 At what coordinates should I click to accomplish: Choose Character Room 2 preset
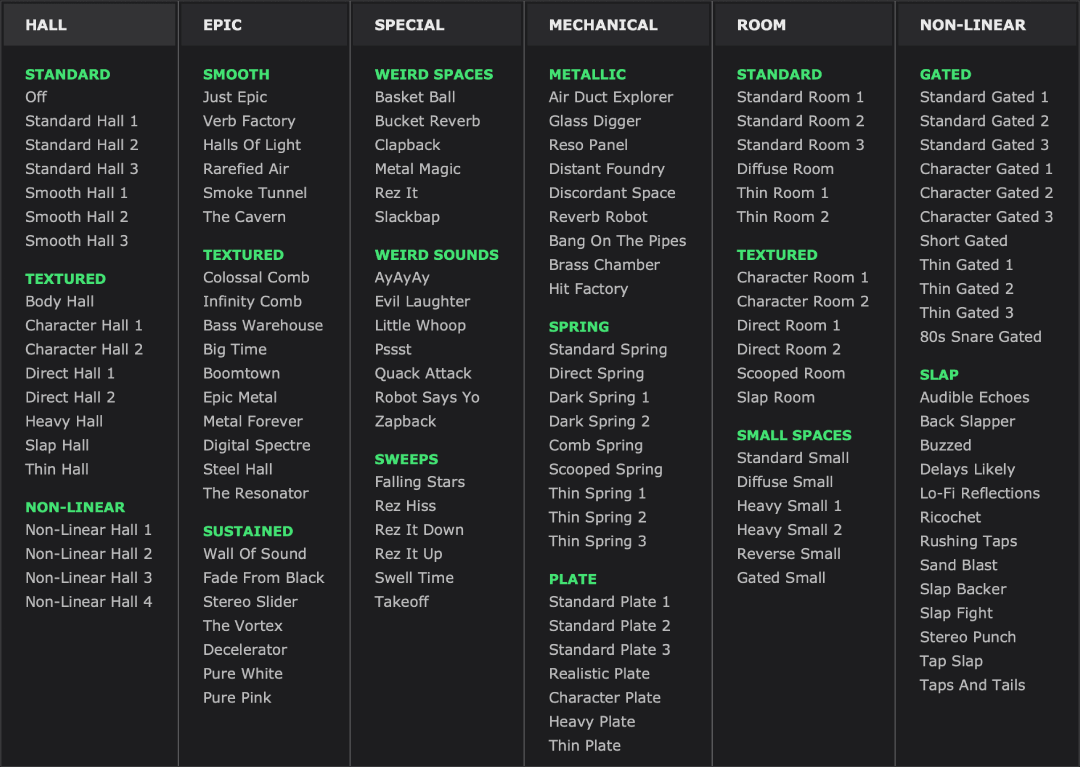(x=803, y=301)
